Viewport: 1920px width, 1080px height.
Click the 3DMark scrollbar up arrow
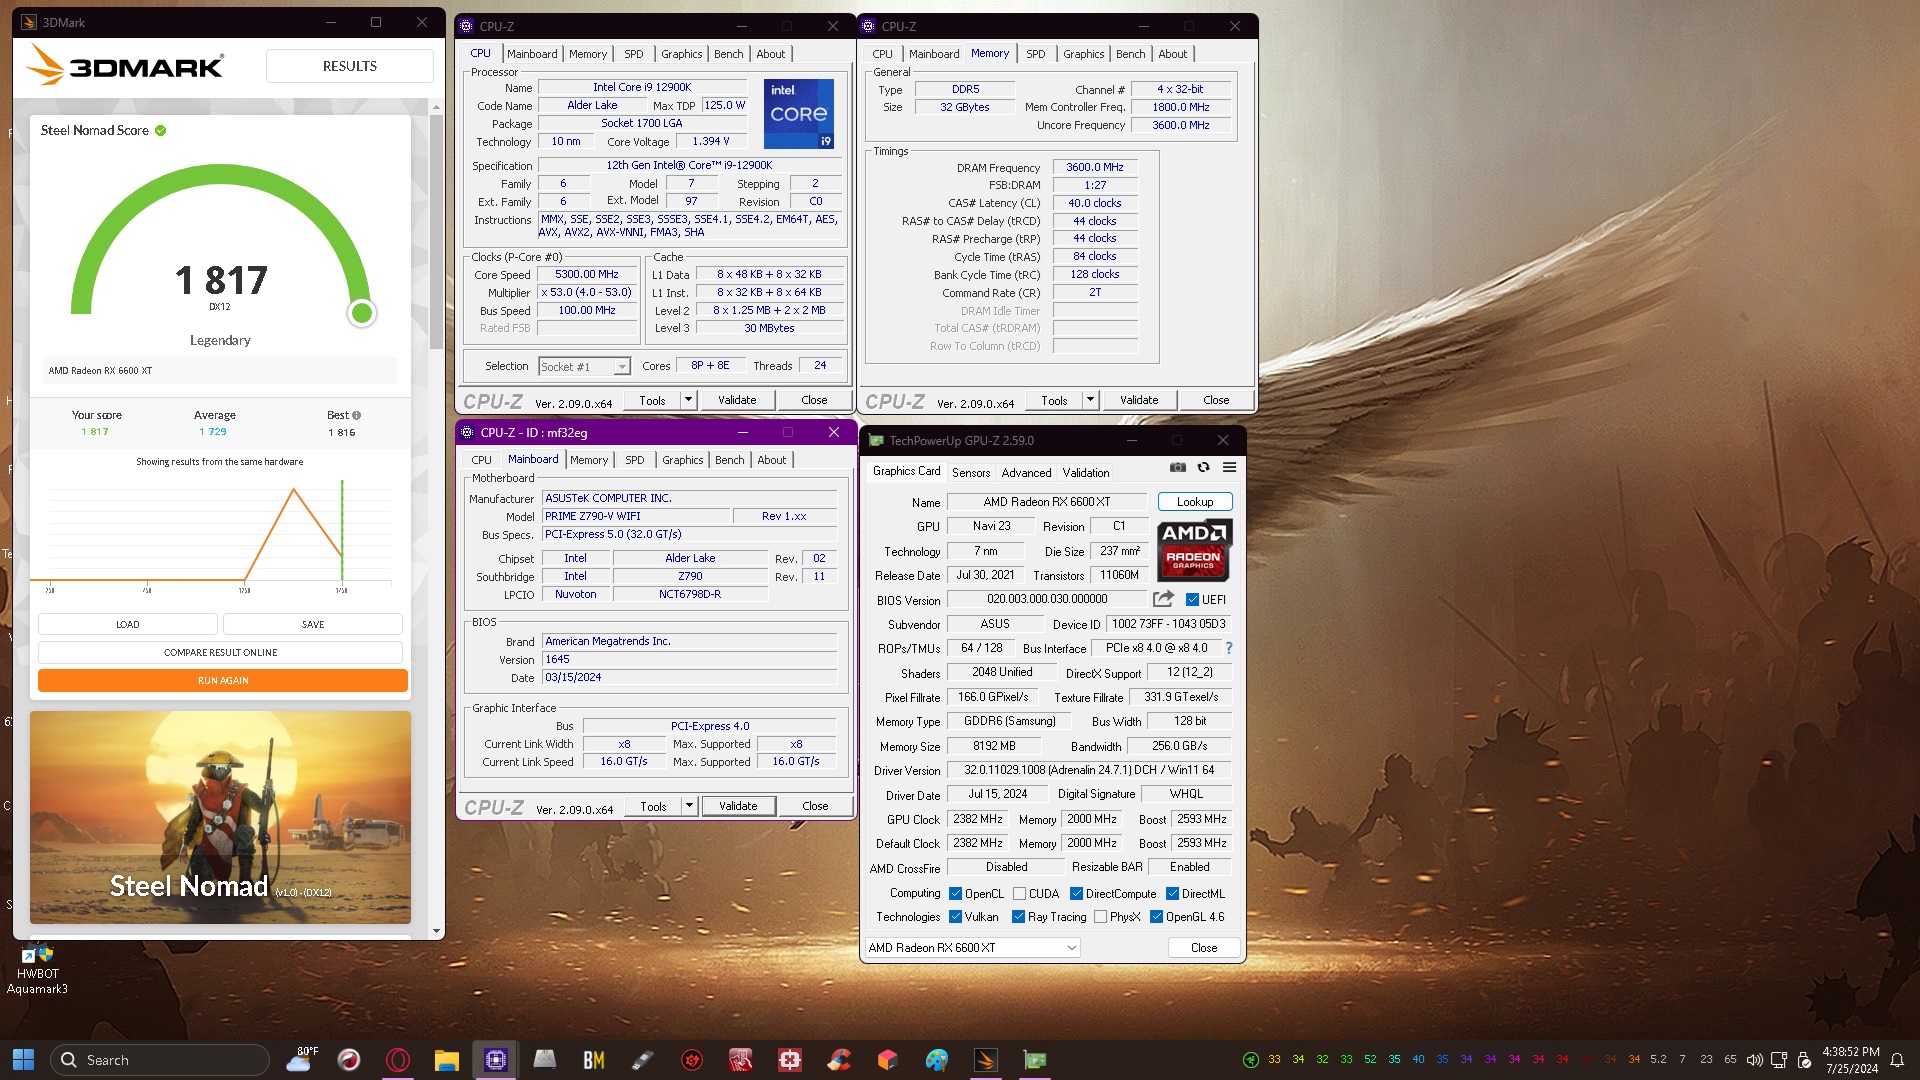[x=436, y=106]
